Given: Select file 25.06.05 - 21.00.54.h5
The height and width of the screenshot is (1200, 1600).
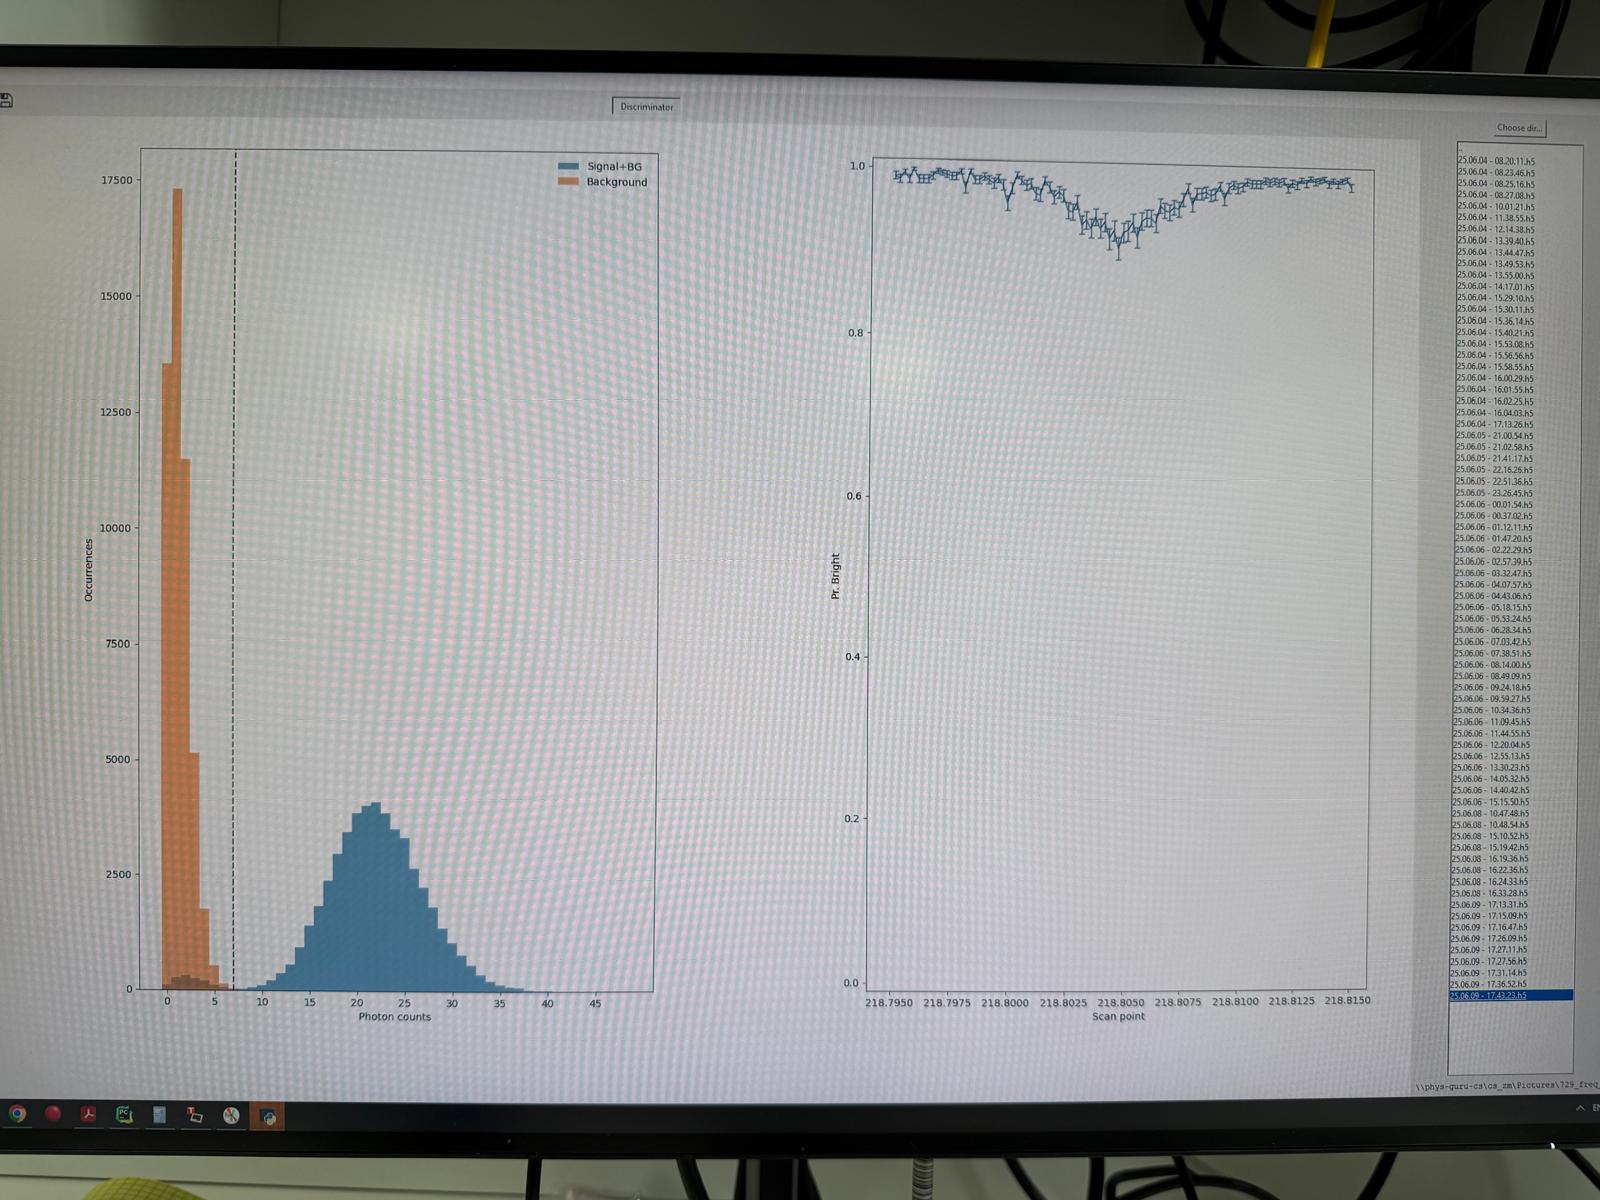Looking at the screenshot, I should pos(1494,436).
